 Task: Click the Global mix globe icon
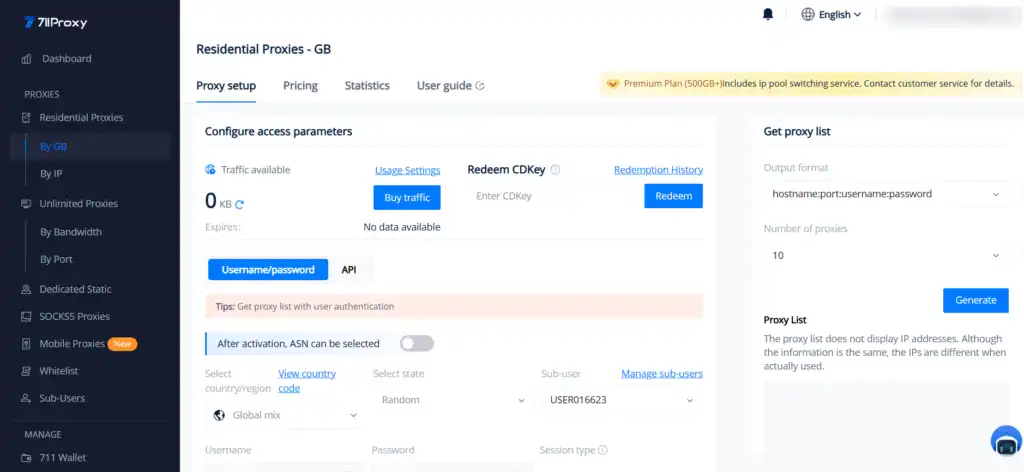(220, 415)
